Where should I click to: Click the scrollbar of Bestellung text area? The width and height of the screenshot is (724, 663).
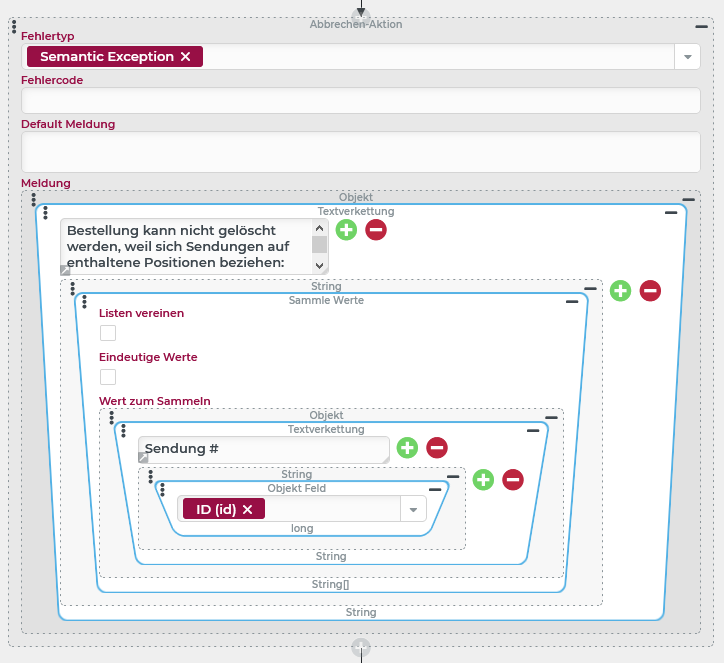(x=320, y=245)
